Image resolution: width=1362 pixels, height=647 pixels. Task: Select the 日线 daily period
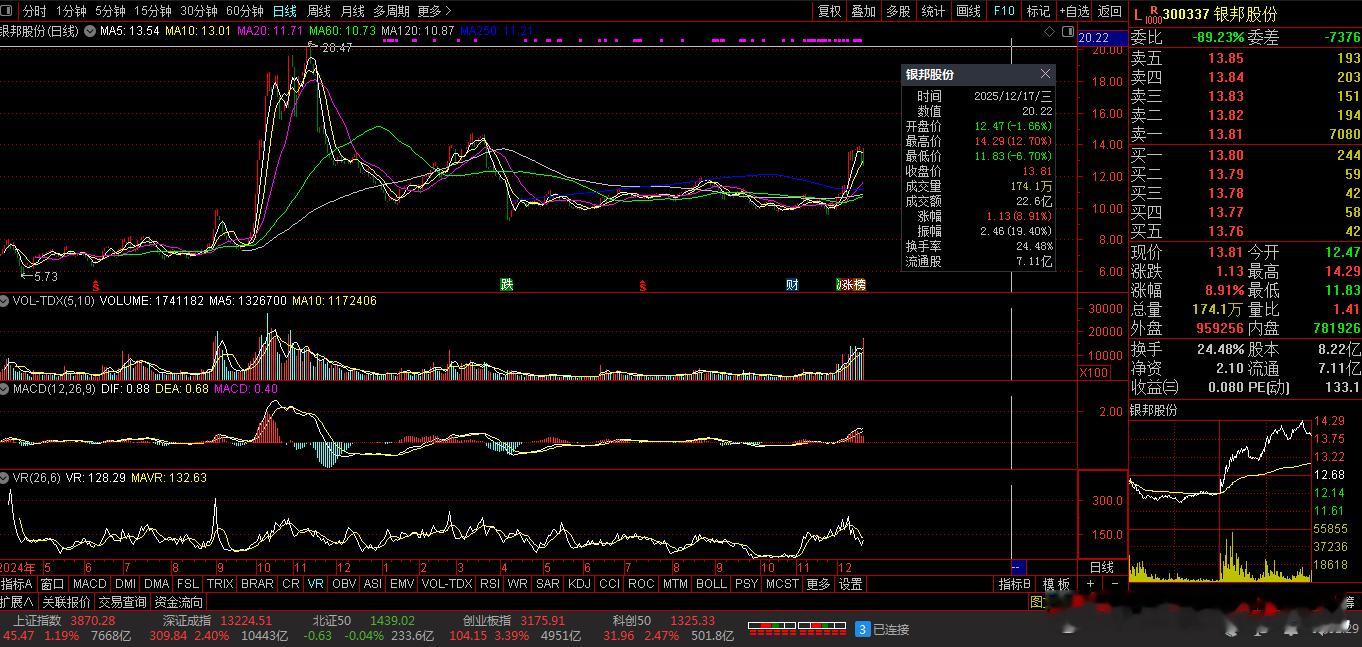point(284,11)
